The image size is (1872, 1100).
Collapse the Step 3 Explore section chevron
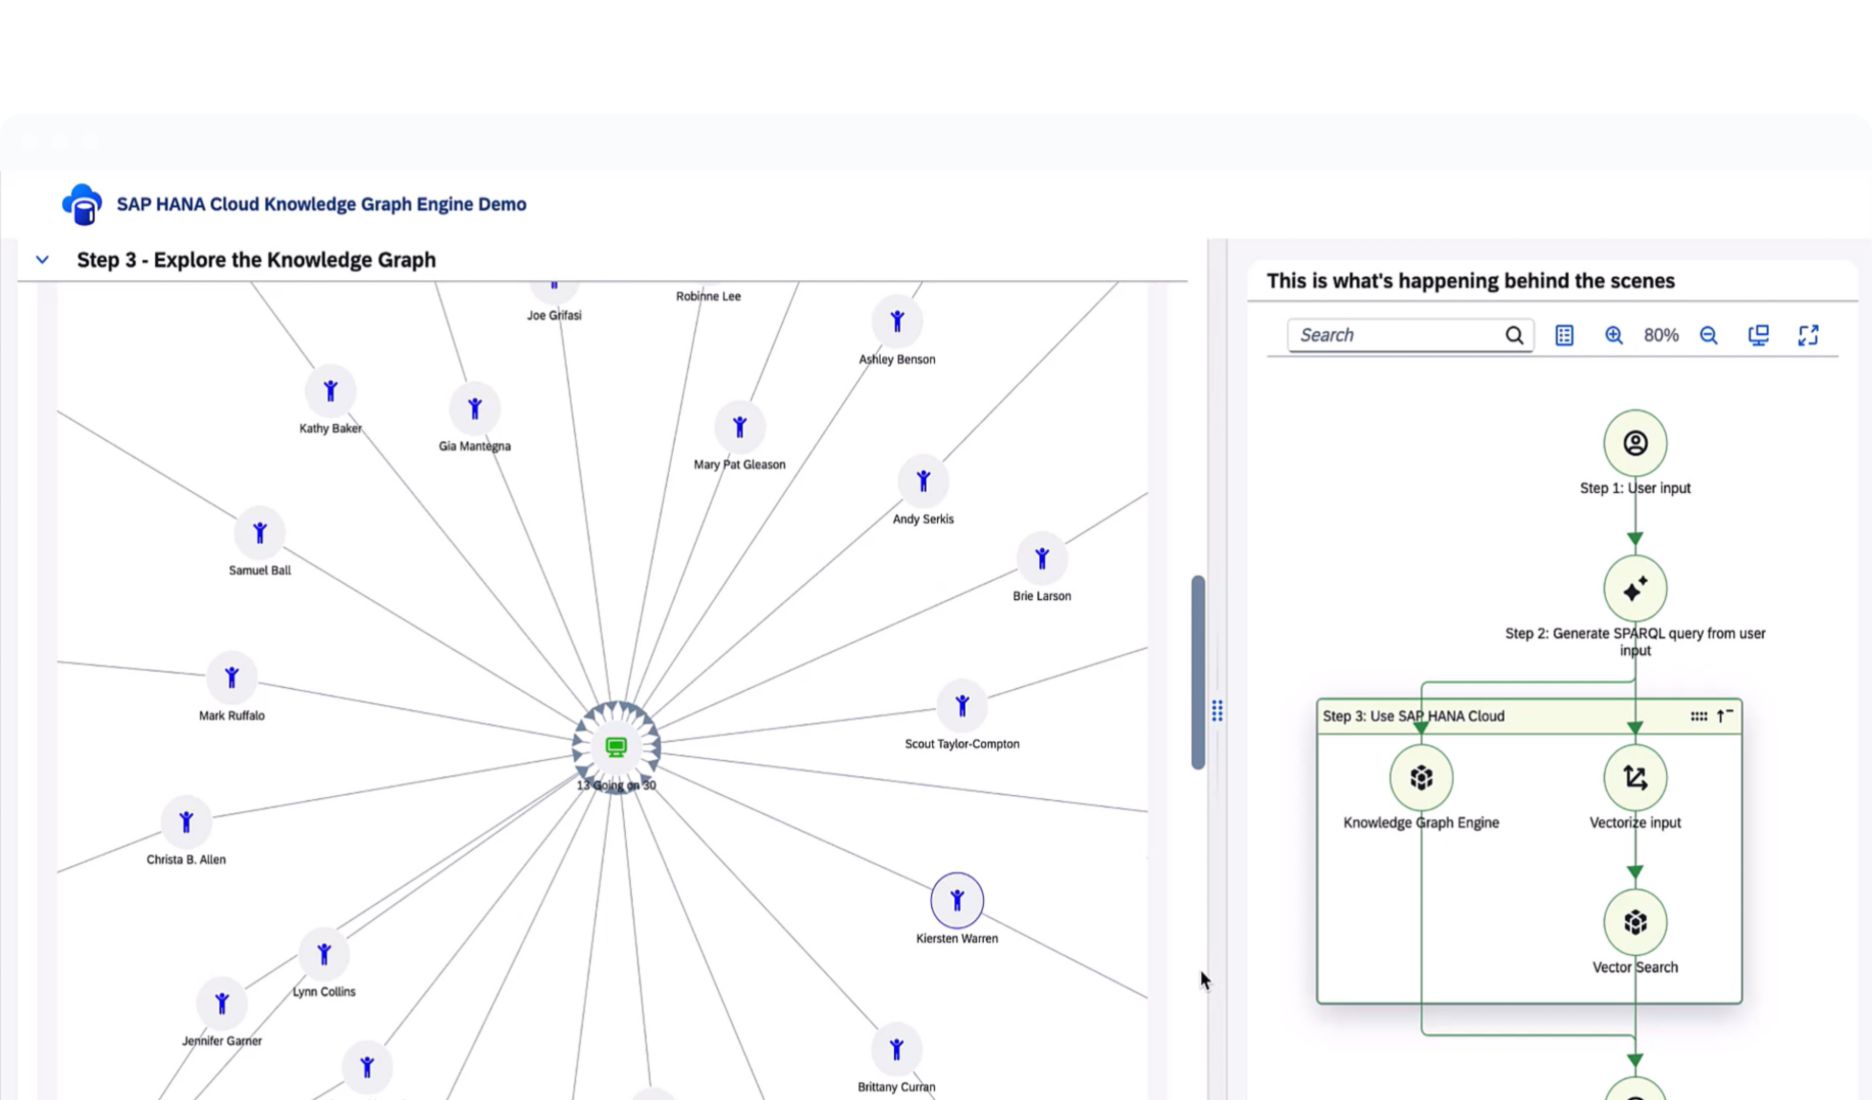(x=42, y=260)
